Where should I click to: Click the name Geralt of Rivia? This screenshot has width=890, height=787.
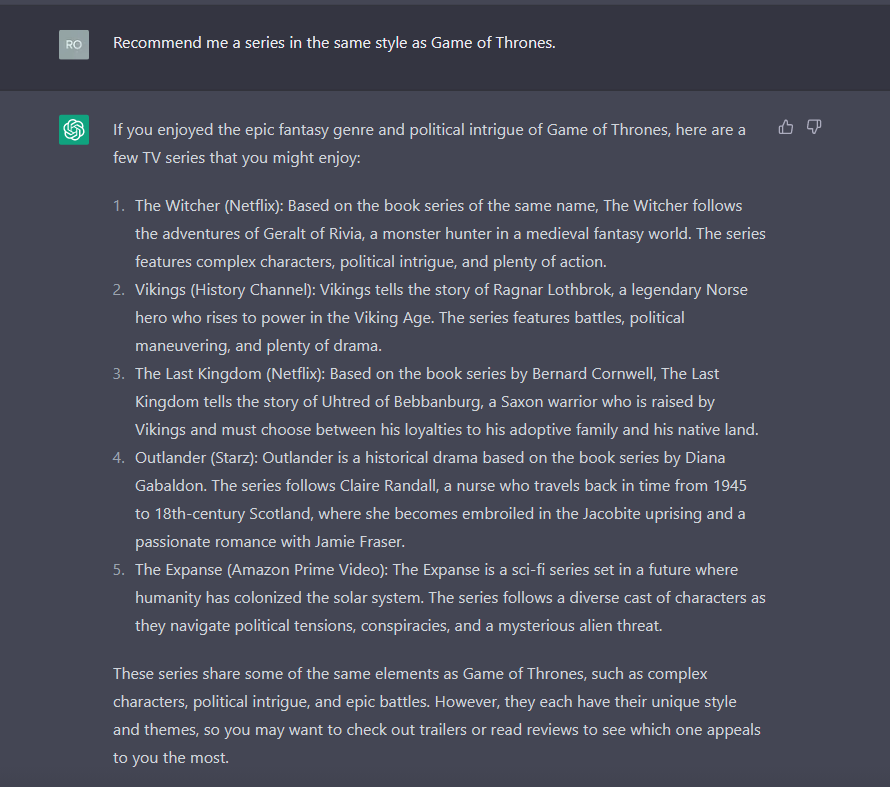(x=313, y=234)
